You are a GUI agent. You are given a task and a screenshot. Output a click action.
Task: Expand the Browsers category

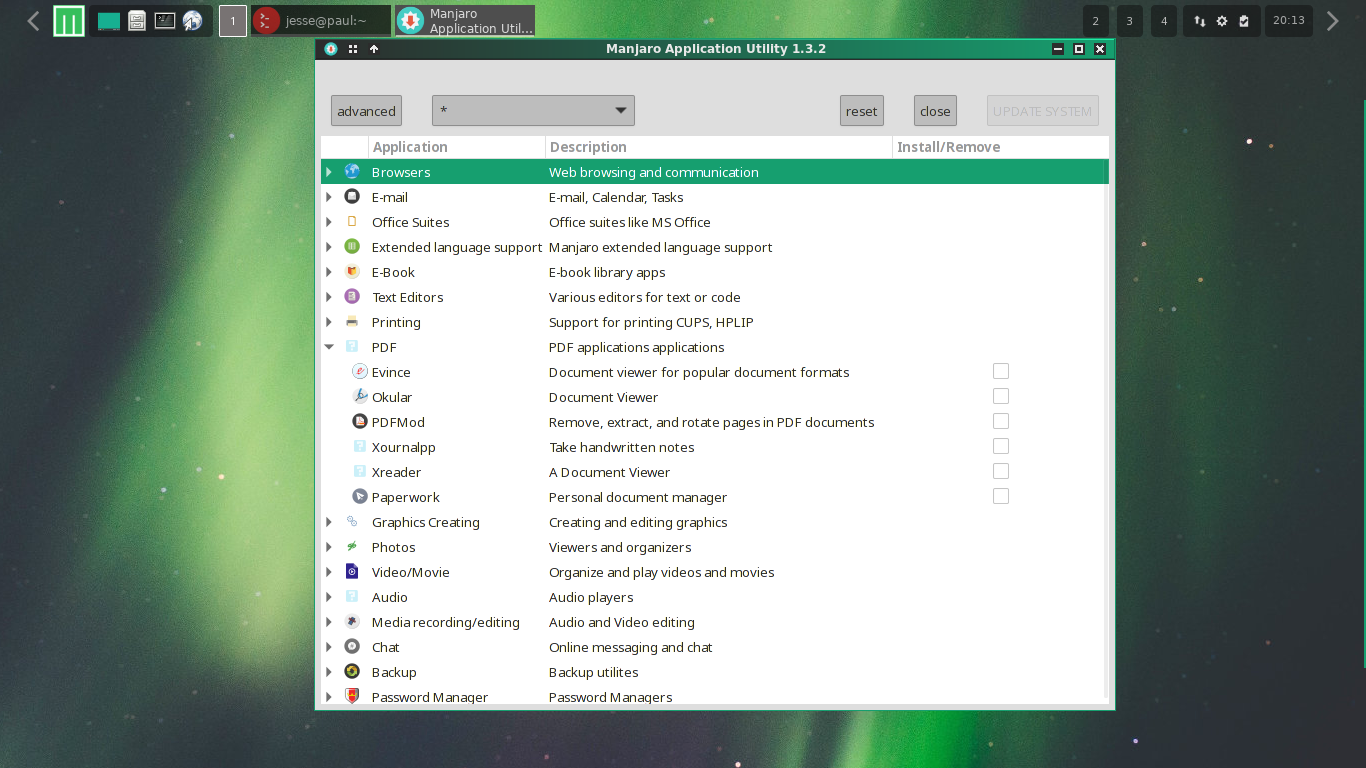(329, 172)
